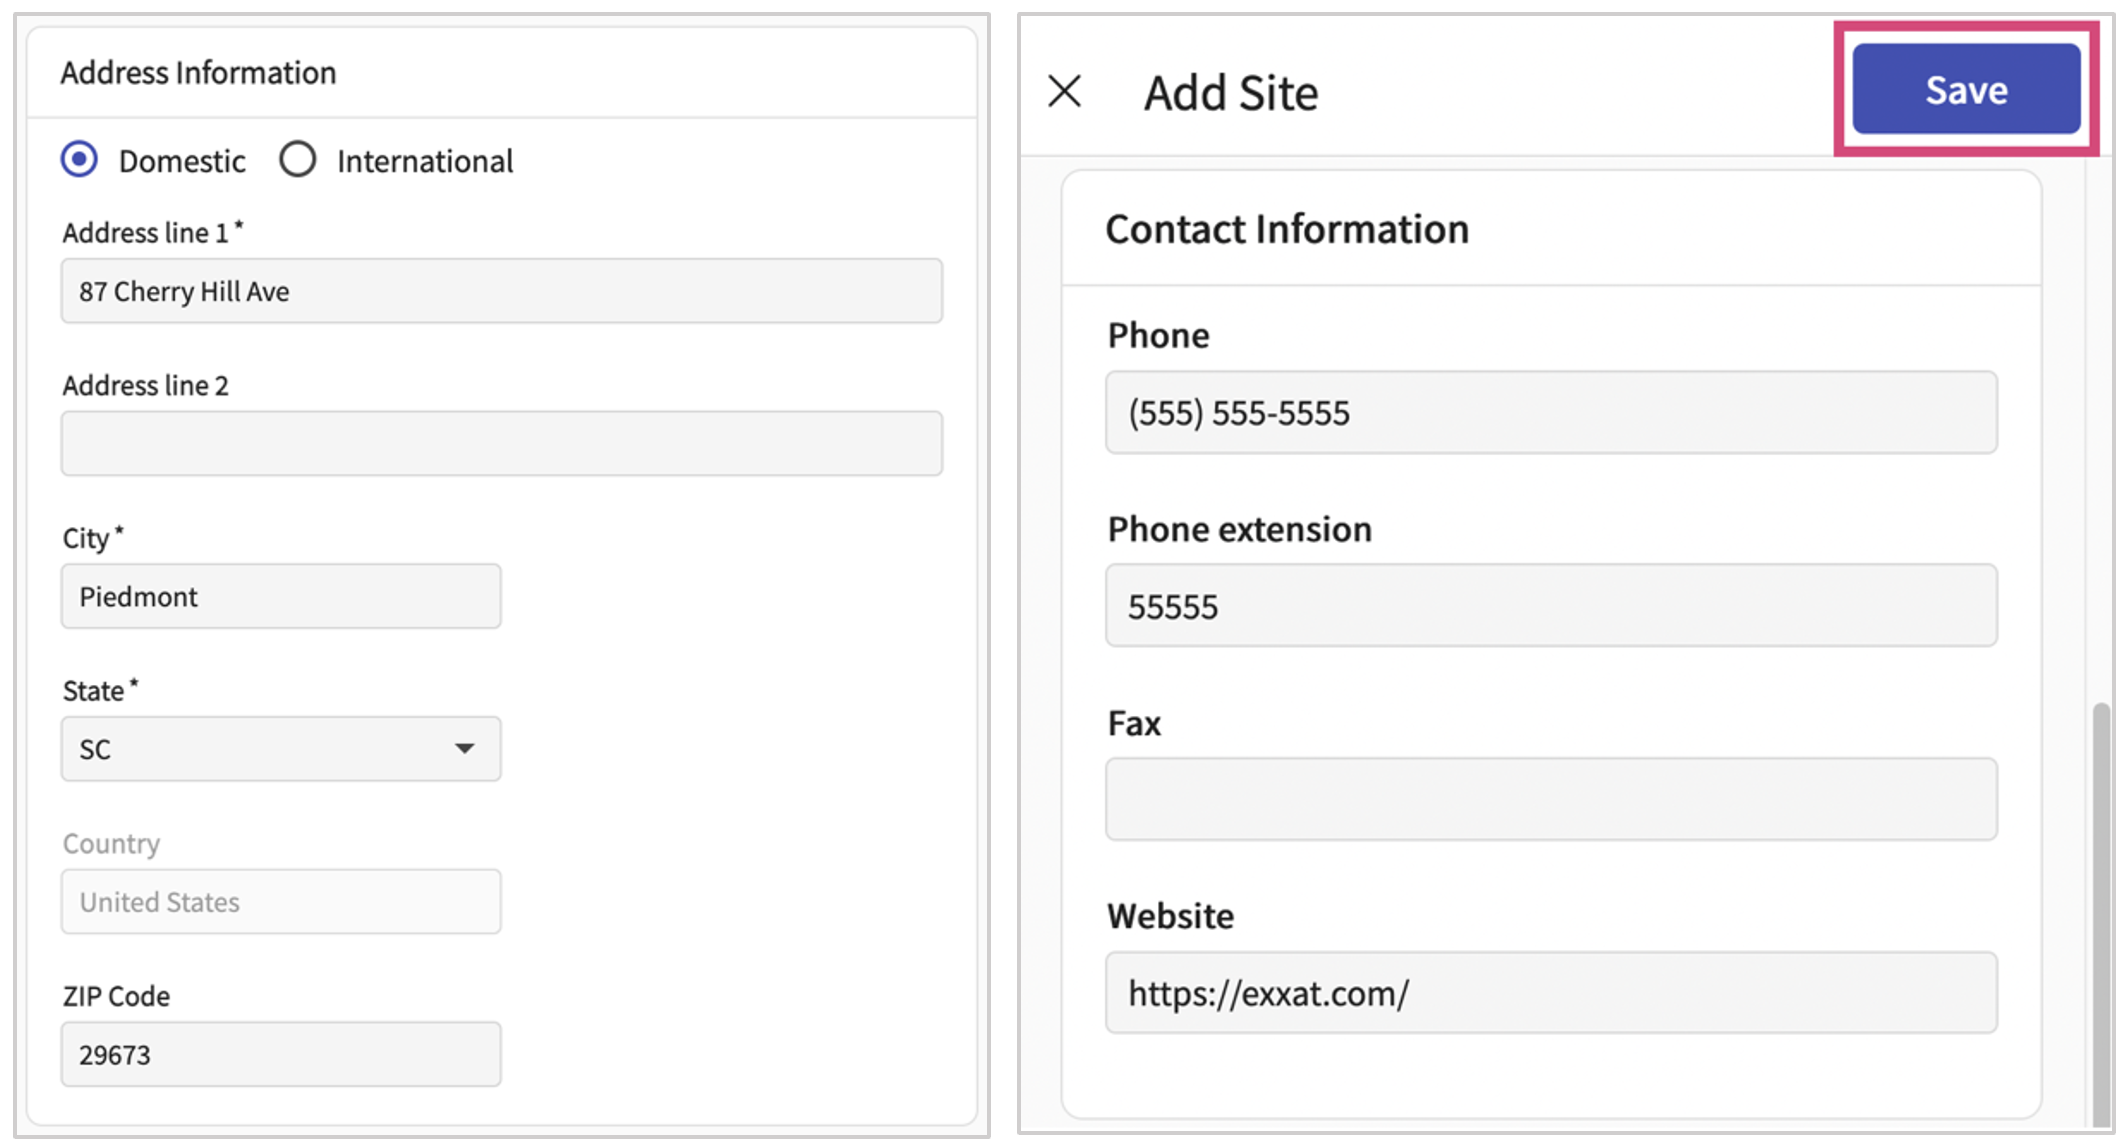Focus the empty Address line 2 field
The image size is (2126, 1148).
coord(500,444)
